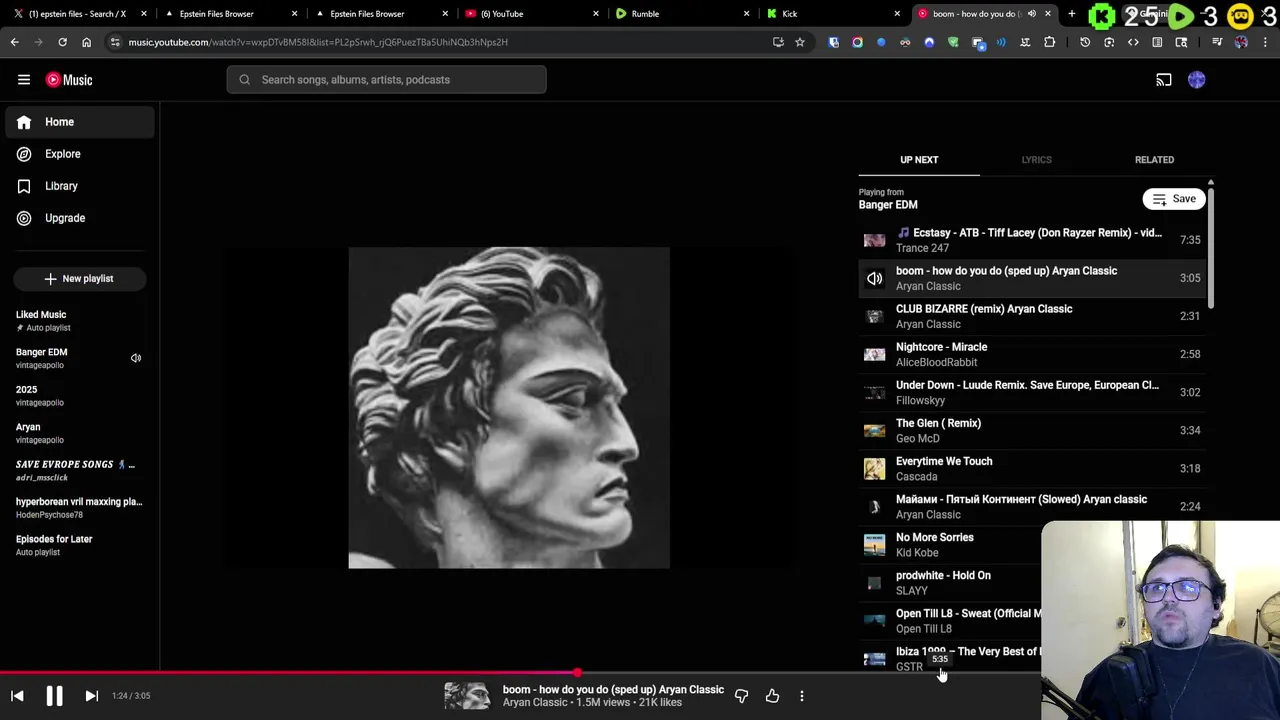The image size is (1280, 720).
Task: Click now-playing speaker icon beside Banger EDM
Action: pyautogui.click(x=136, y=358)
